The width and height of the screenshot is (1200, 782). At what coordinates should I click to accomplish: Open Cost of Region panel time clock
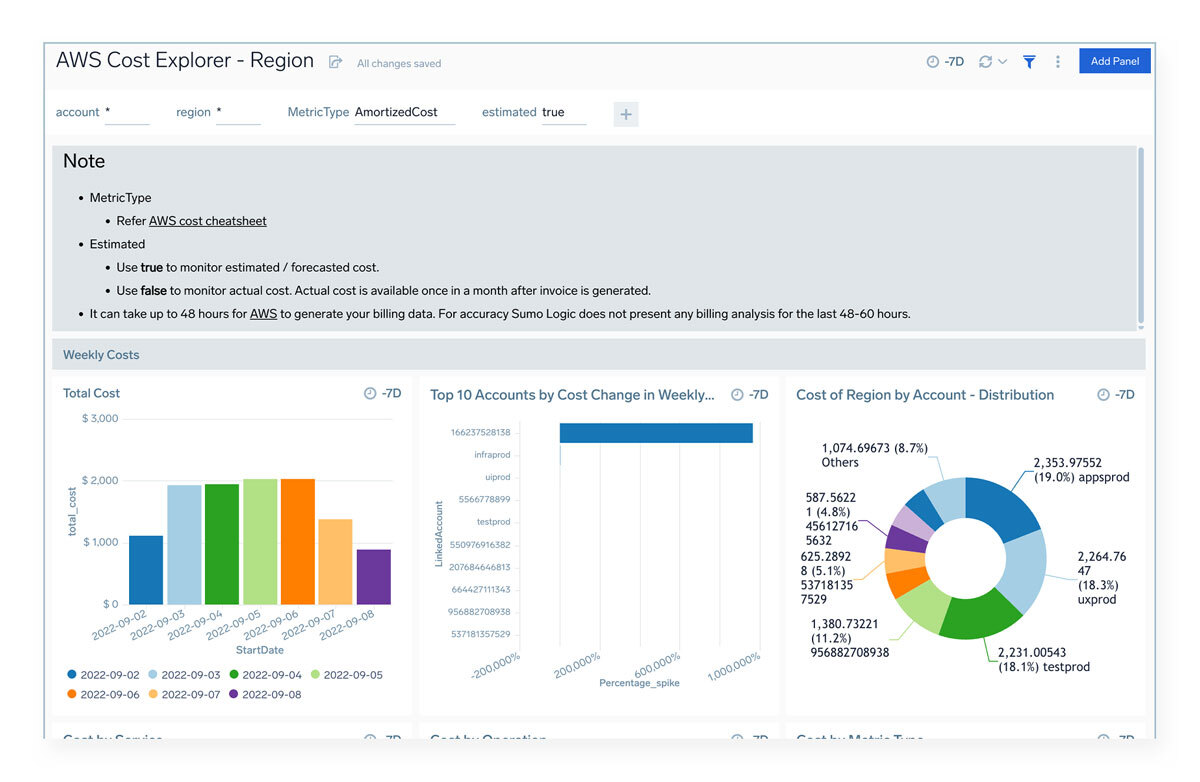[x=1103, y=395]
